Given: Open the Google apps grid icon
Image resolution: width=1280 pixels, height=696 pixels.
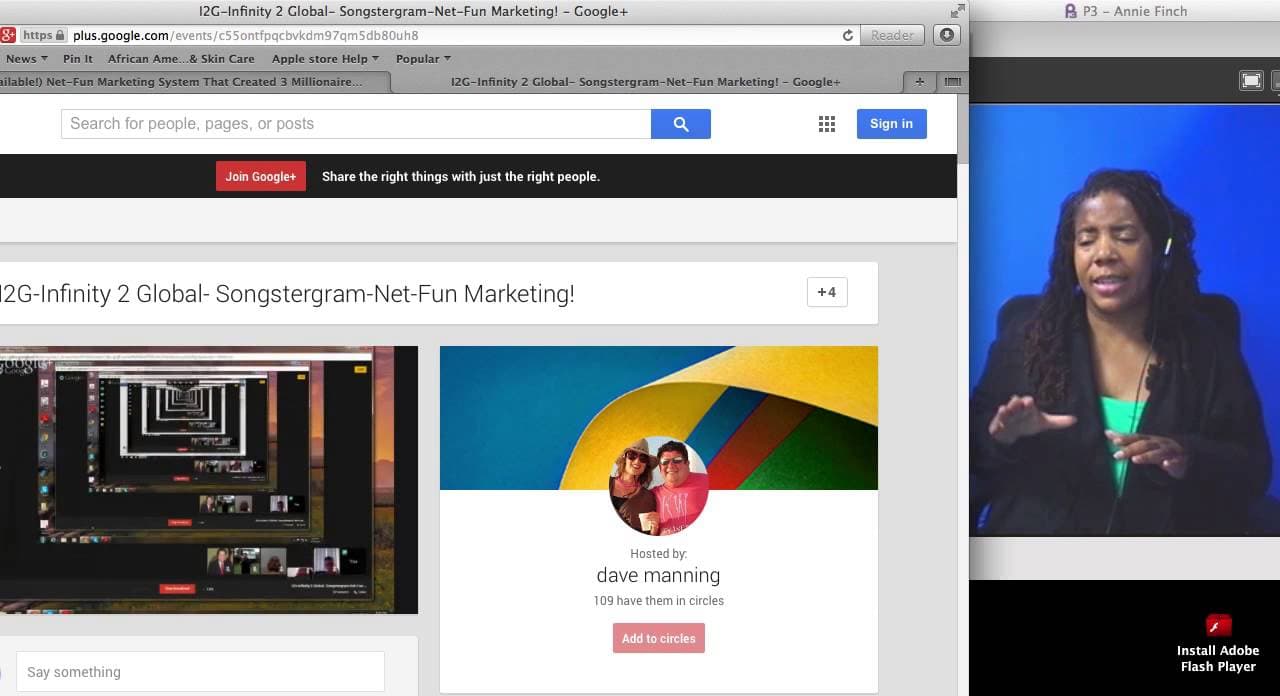Looking at the screenshot, I should 826,124.
